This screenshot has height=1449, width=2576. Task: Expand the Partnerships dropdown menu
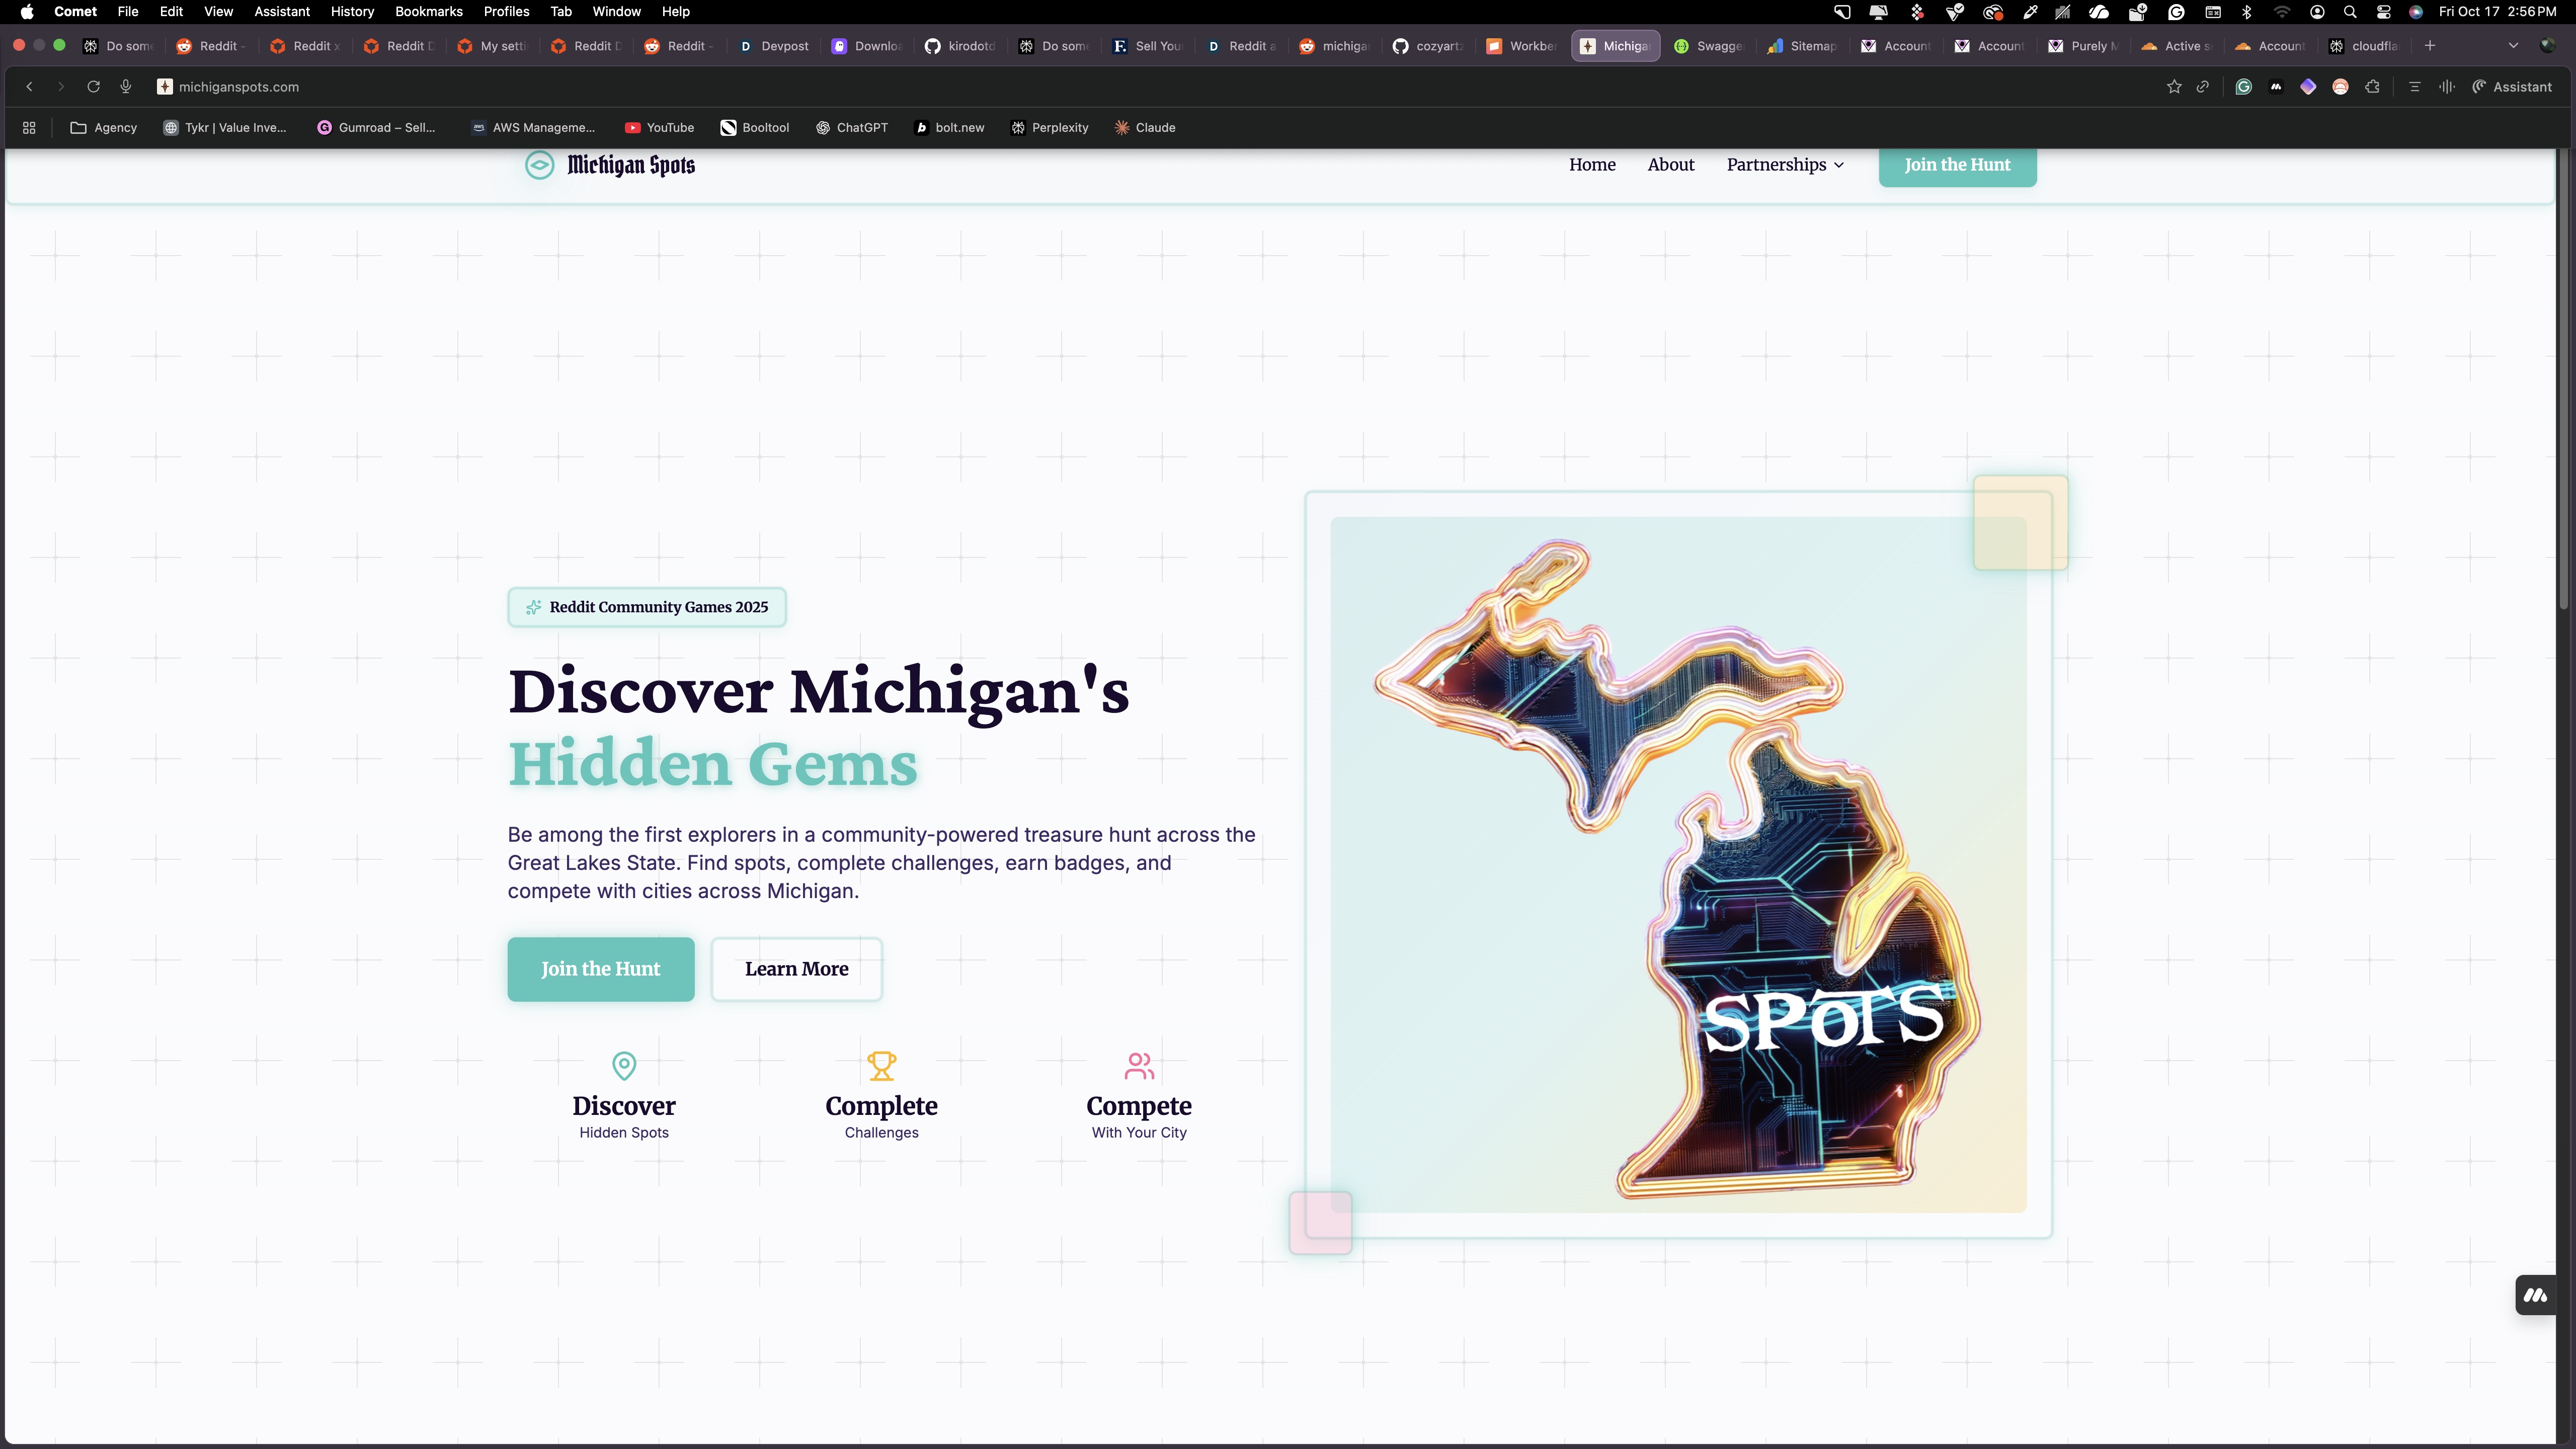pos(1785,165)
